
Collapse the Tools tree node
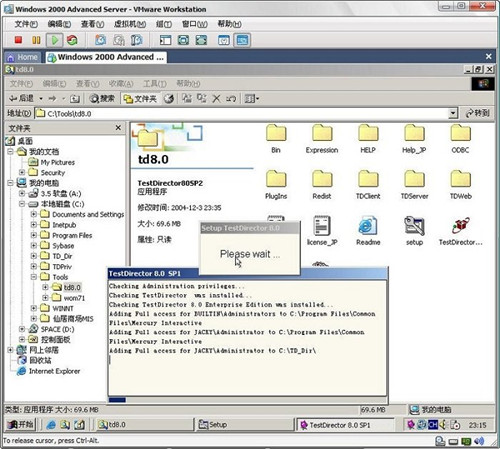(34, 277)
